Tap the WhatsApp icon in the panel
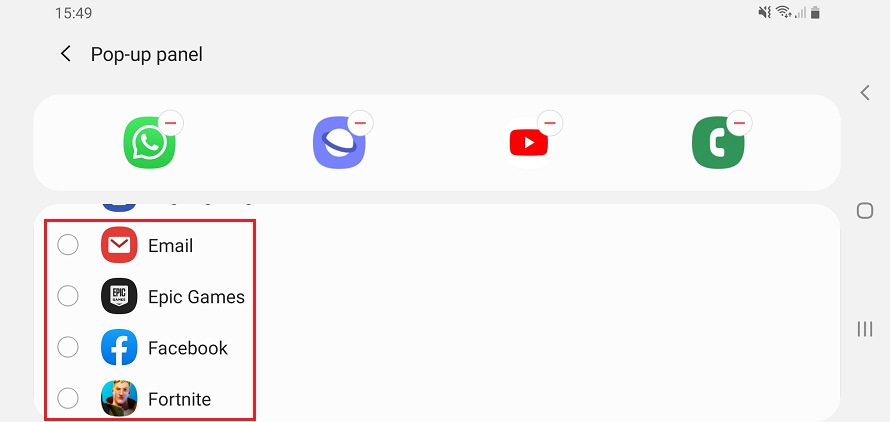The height and width of the screenshot is (422, 890). click(149, 143)
